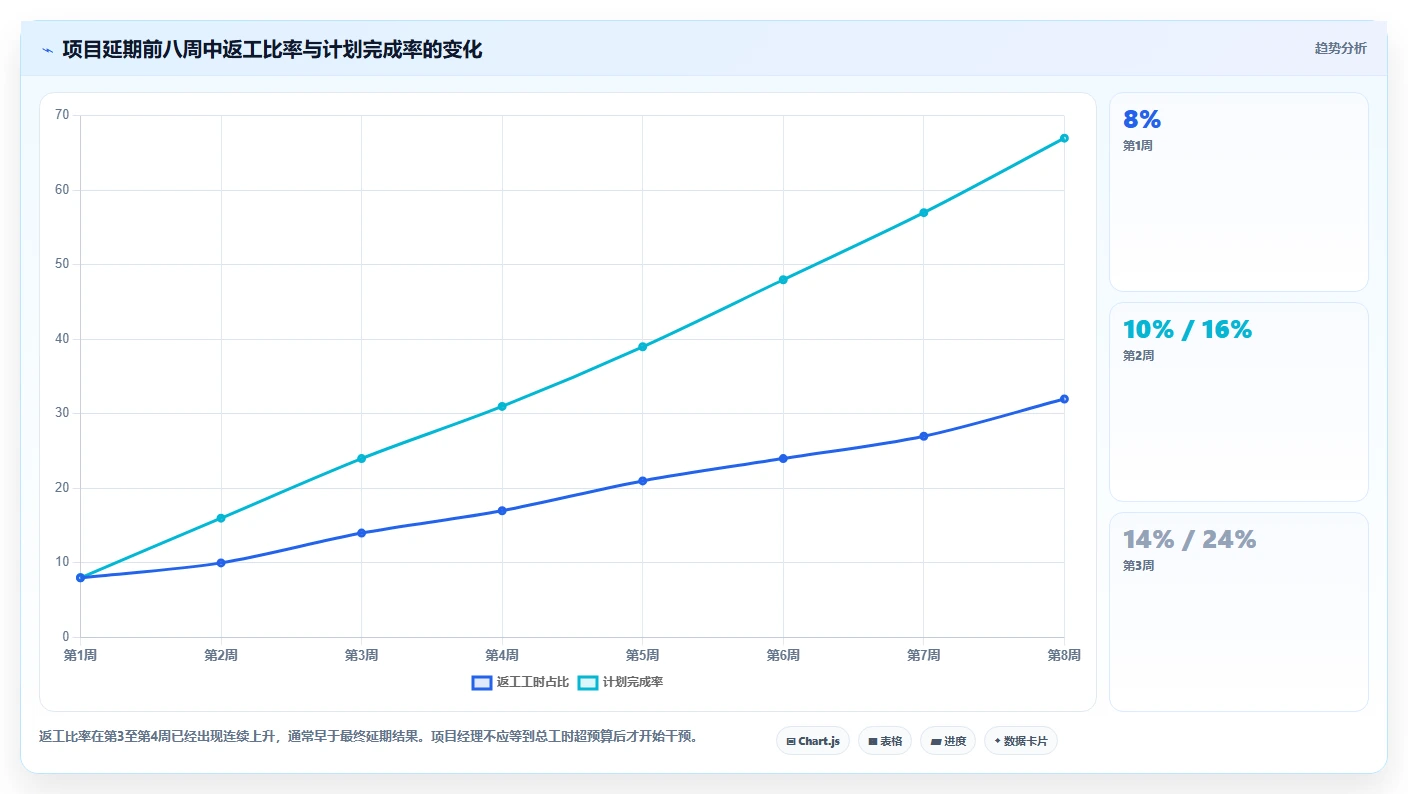
Task: Click the 返工工时占比 point at 第4周
Action: (502, 511)
